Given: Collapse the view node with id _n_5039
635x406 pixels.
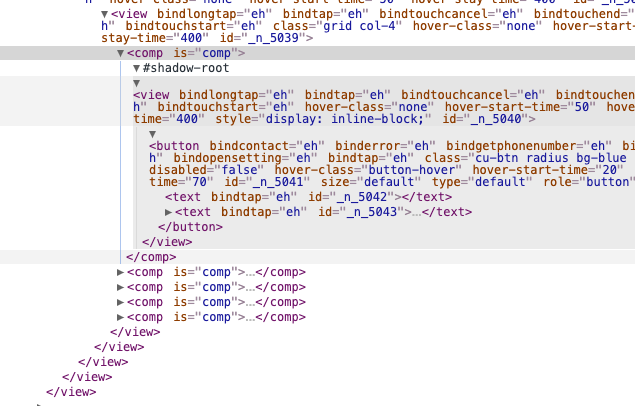Looking at the screenshot, I should click(x=104, y=15).
